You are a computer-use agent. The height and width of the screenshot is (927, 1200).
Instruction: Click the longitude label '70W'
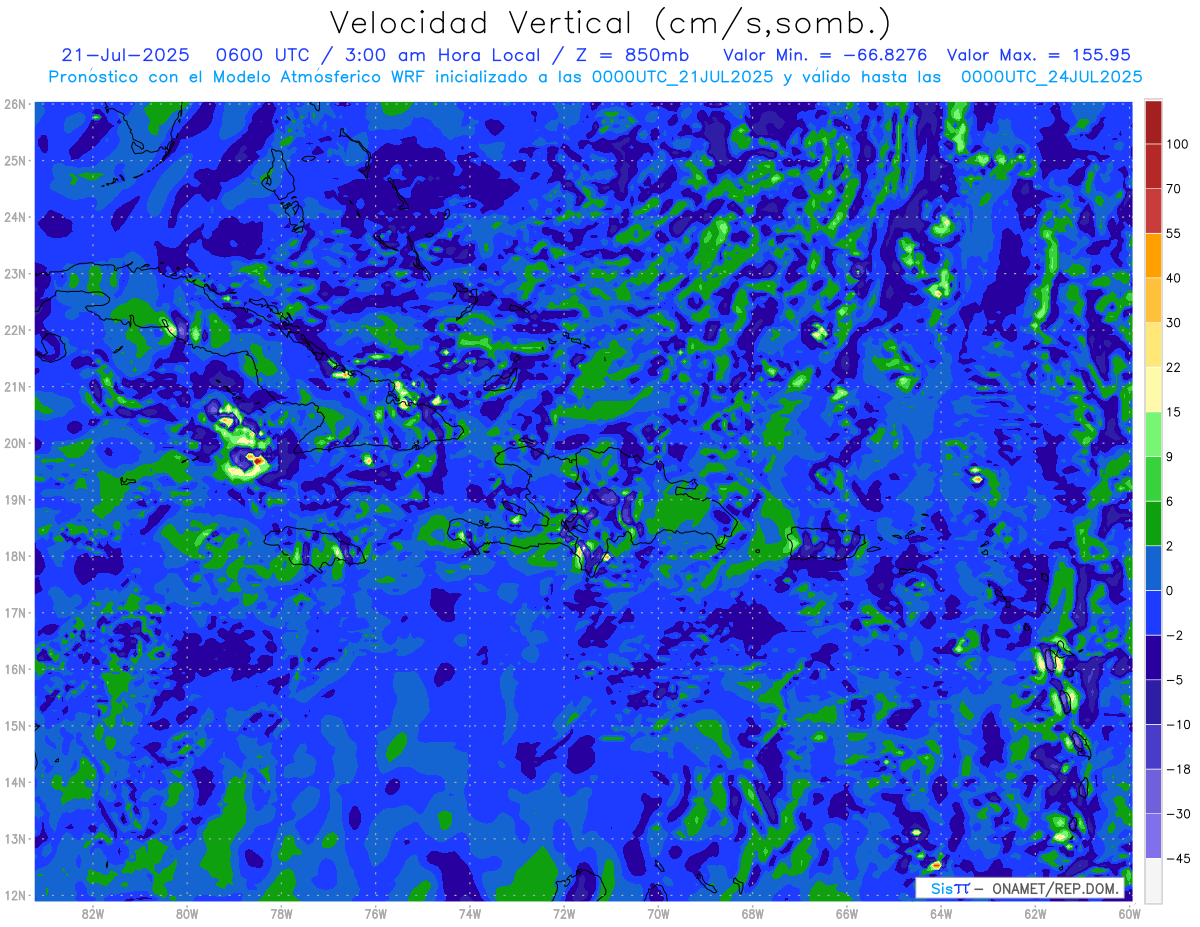[658, 913]
